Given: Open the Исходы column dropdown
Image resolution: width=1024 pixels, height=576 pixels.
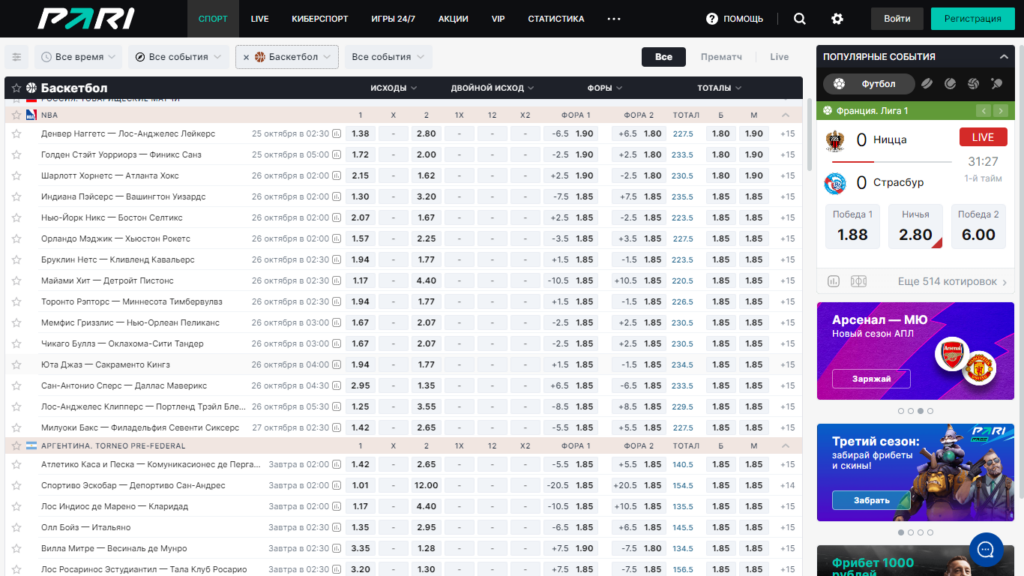Looking at the screenshot, I should click(x=393, y=88).
